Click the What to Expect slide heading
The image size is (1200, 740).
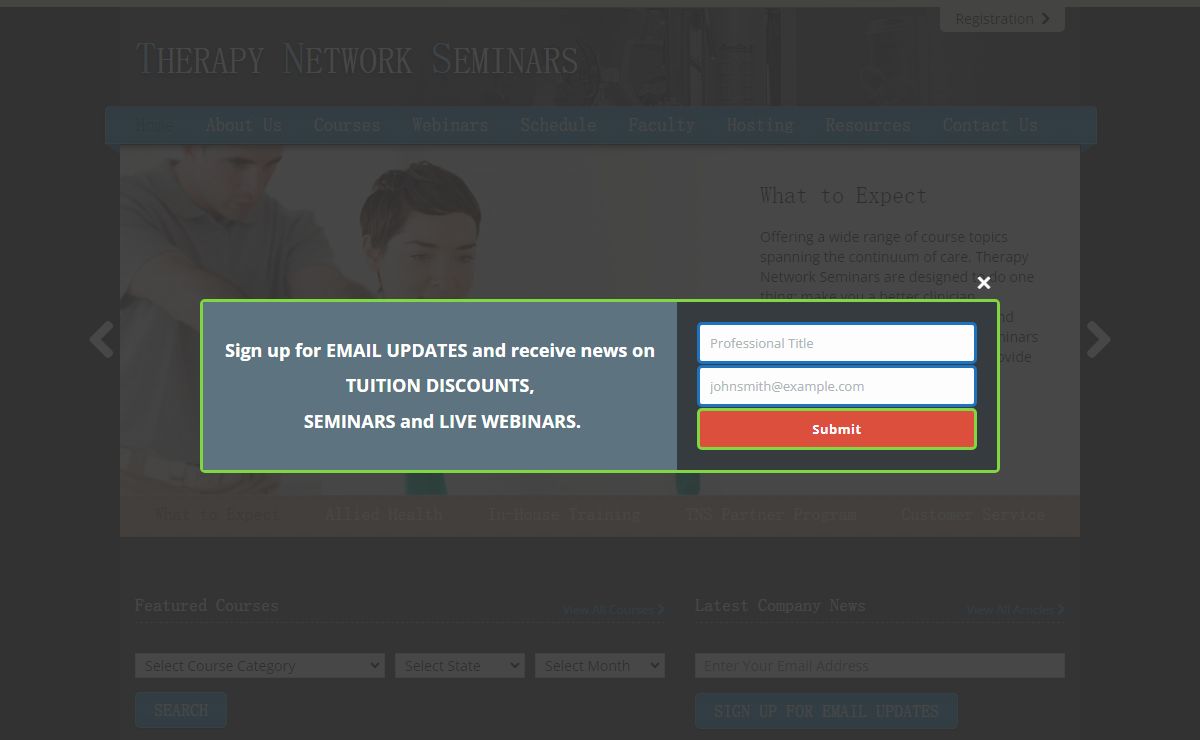[843, 196]
